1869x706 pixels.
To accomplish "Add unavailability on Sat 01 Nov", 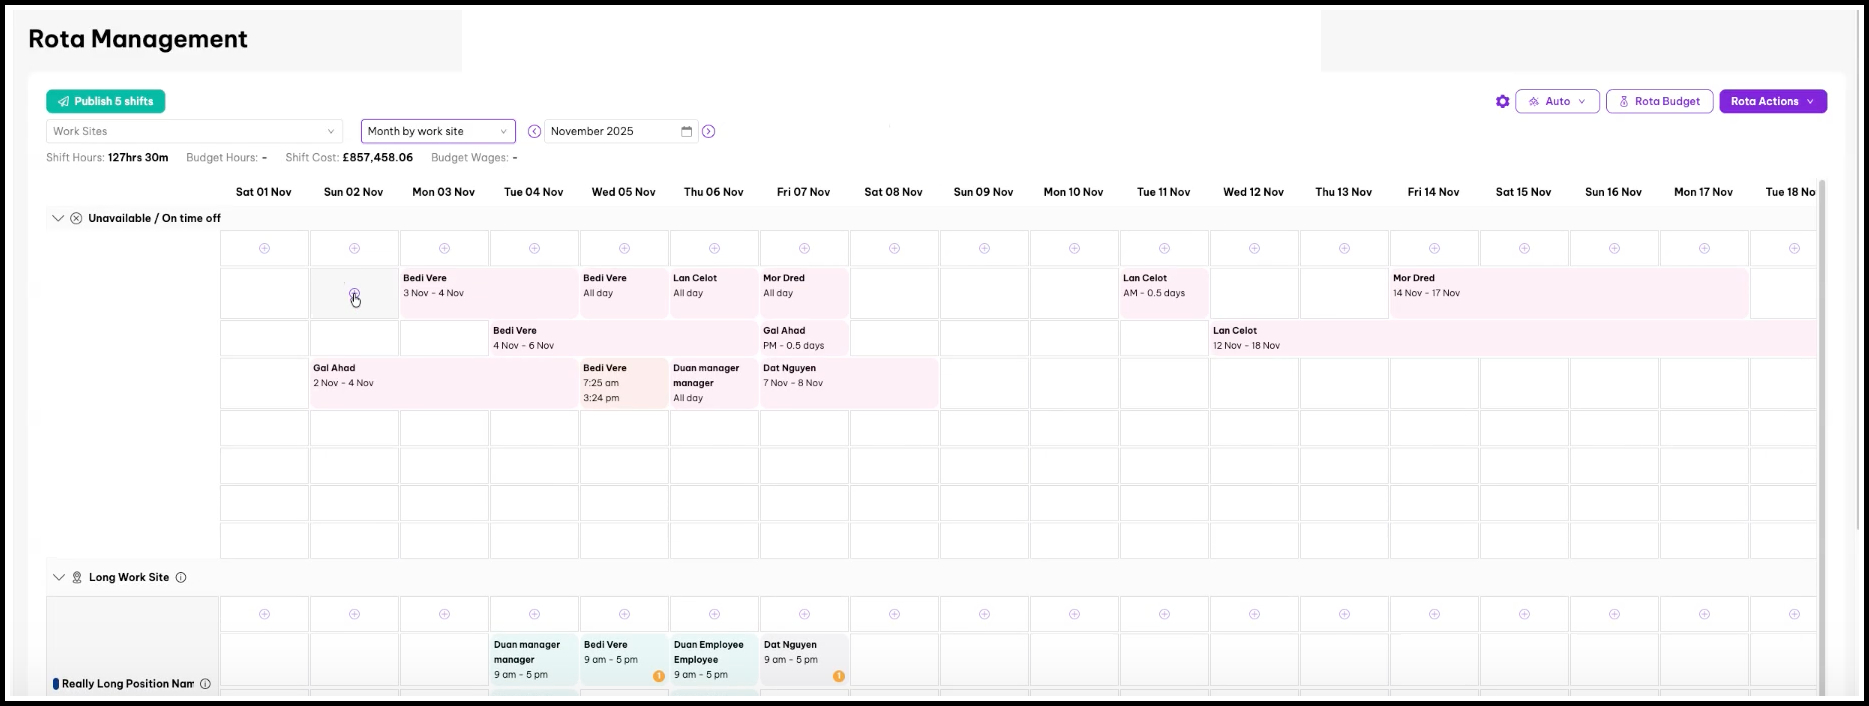I will [264, 248].
